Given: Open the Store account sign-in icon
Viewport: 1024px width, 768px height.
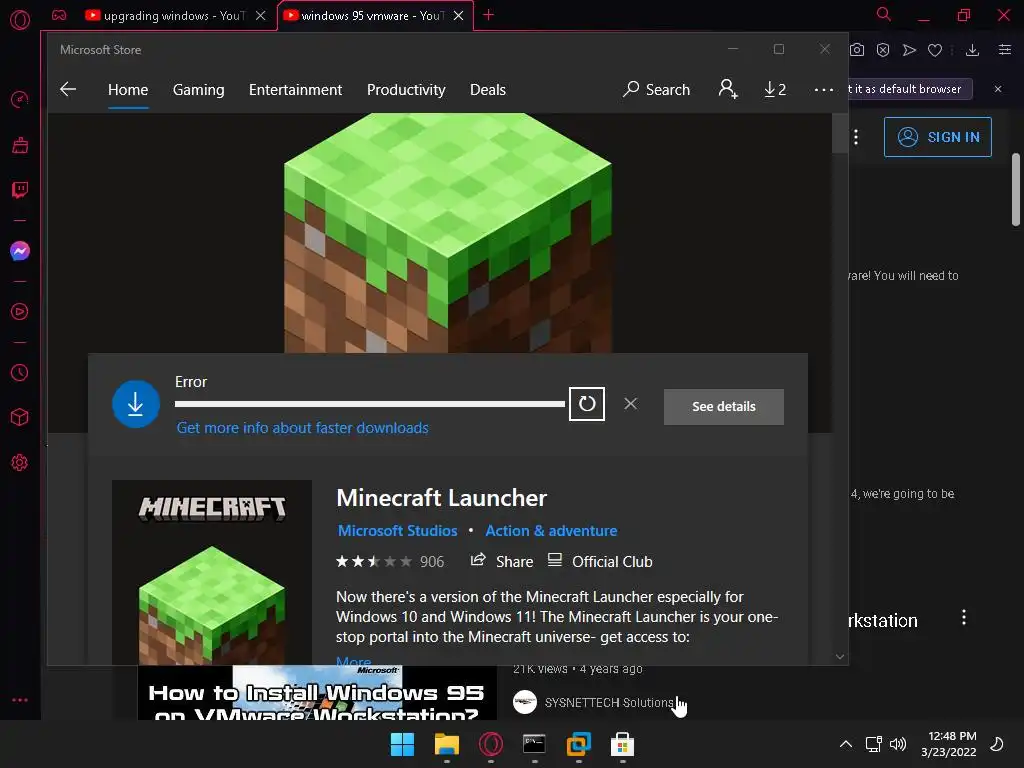Looking at the screenshot, I should [x=728, y=89].
